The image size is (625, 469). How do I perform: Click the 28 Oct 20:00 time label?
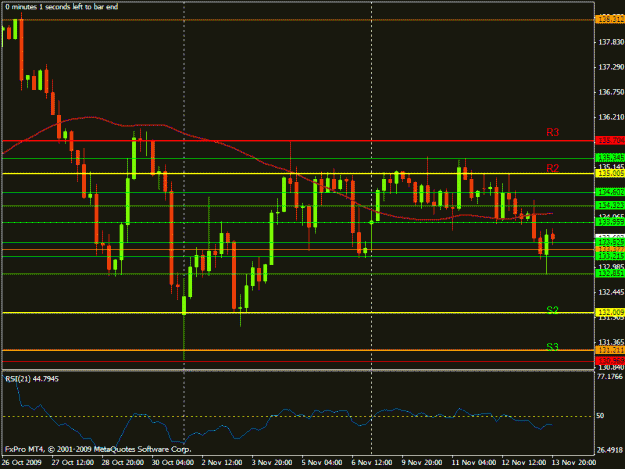tap(122, 463)
